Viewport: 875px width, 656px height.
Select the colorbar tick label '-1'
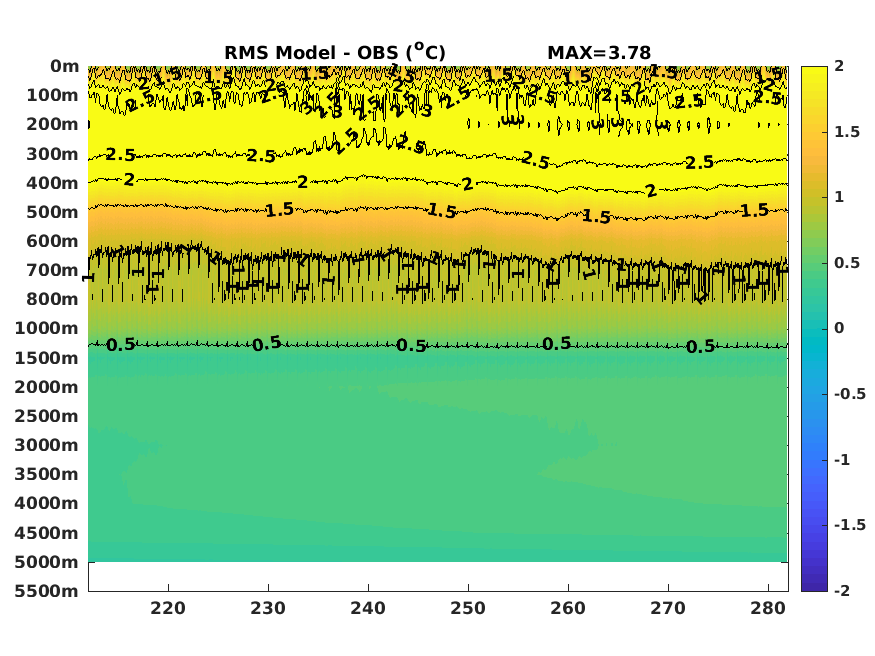[x=842, y=460]
